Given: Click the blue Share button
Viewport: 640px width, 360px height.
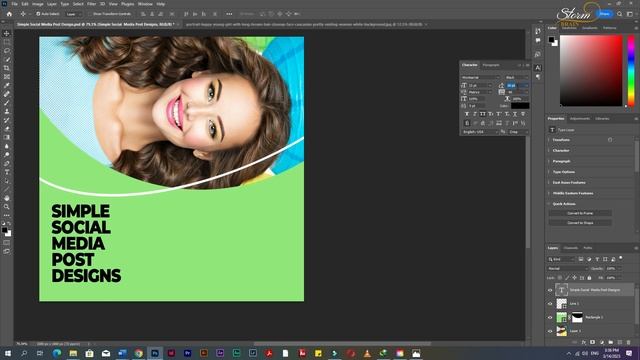Looking at the screenshot, I should click(605, 14).
